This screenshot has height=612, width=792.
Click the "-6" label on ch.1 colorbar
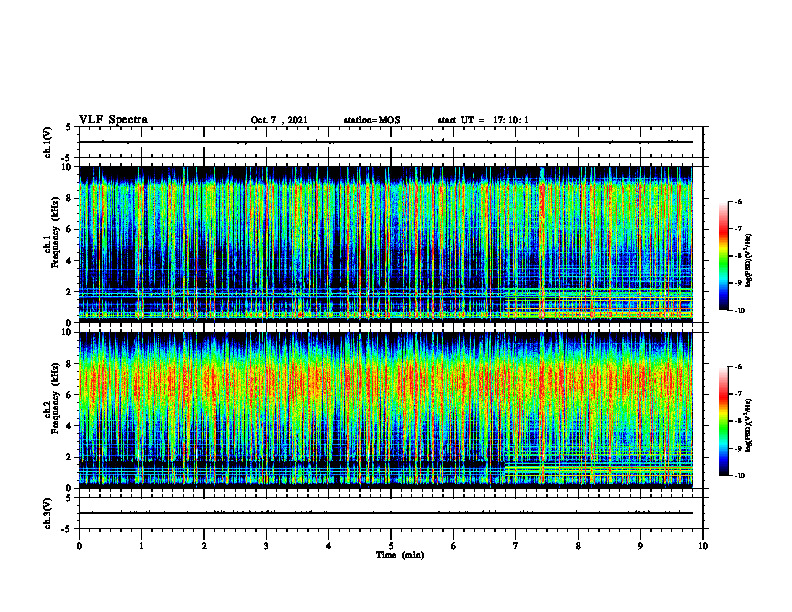pyautogui.click(x=738, y=202)
